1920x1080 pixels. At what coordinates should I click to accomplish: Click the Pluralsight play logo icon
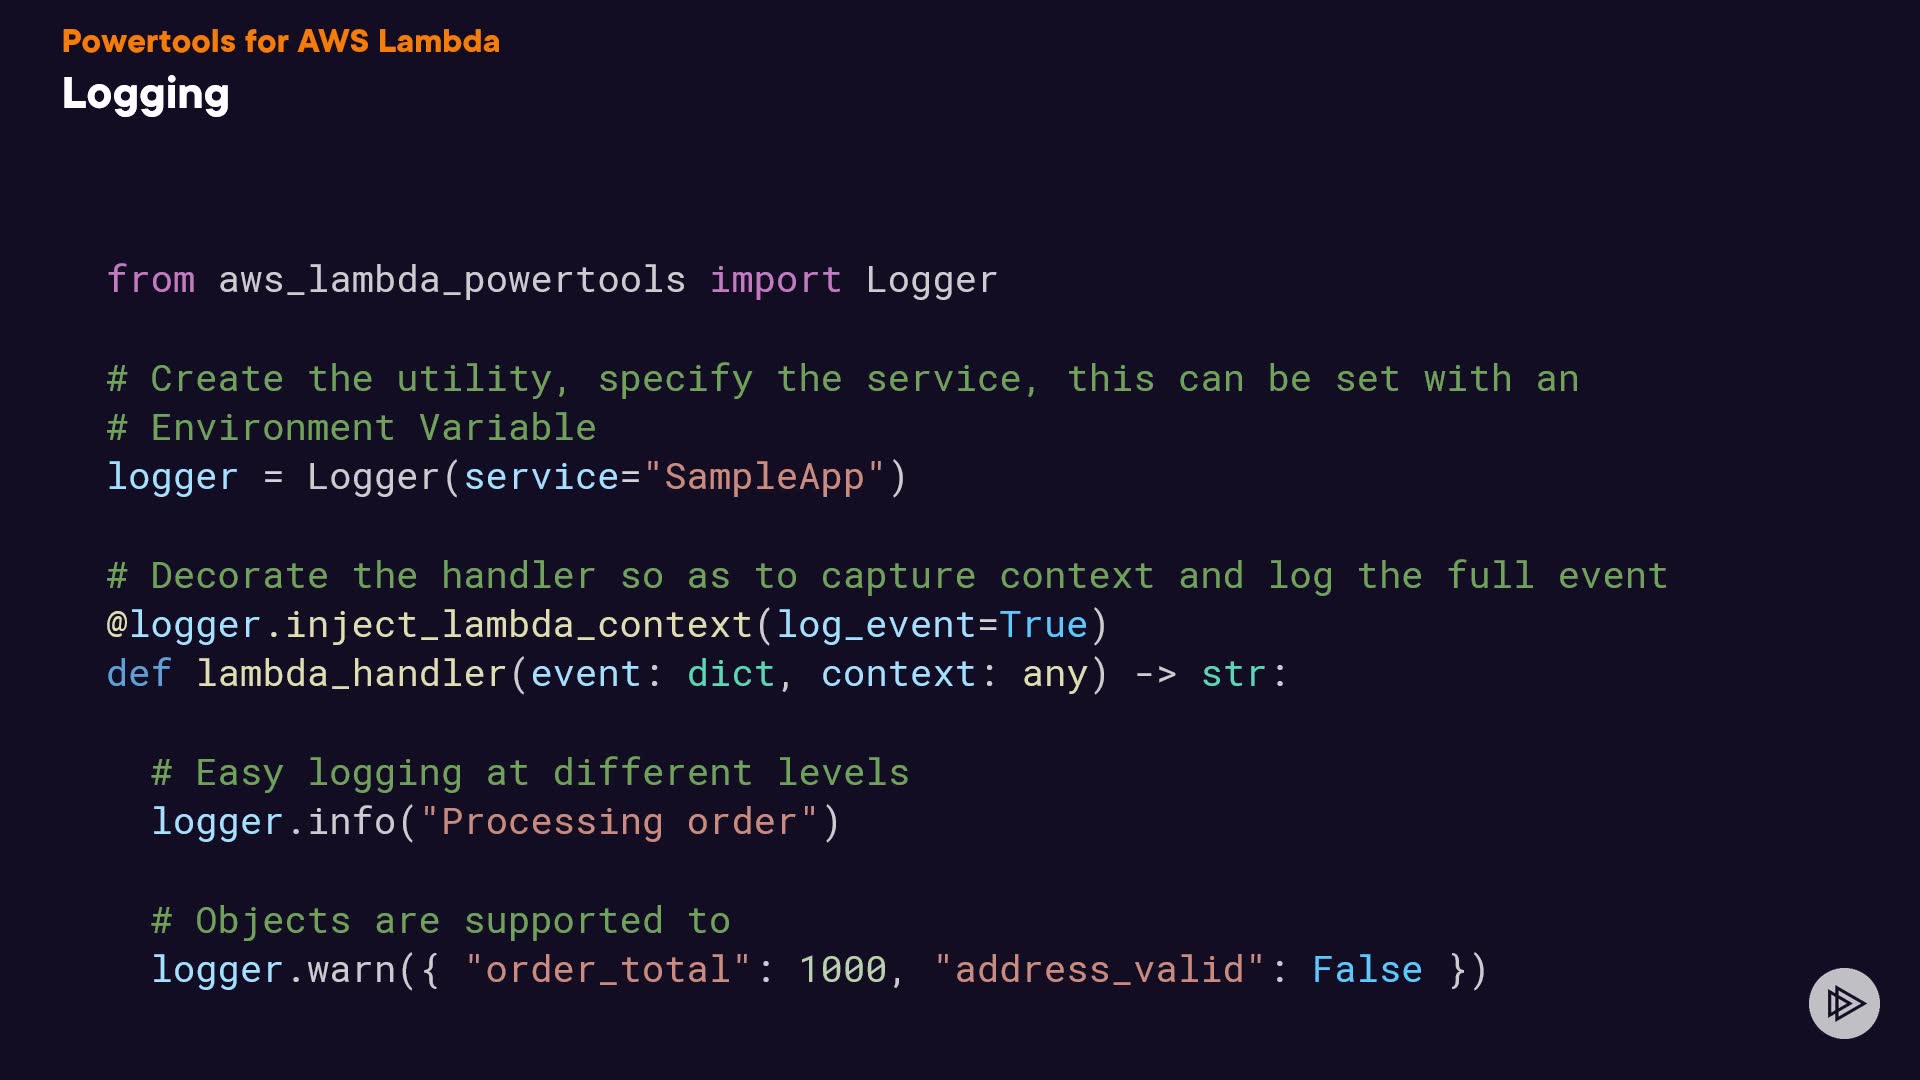point(1844,1003)
